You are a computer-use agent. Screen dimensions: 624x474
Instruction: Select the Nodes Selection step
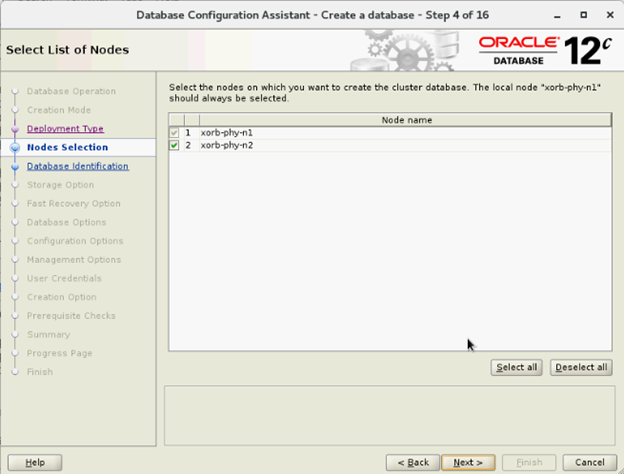coord(68,147)
